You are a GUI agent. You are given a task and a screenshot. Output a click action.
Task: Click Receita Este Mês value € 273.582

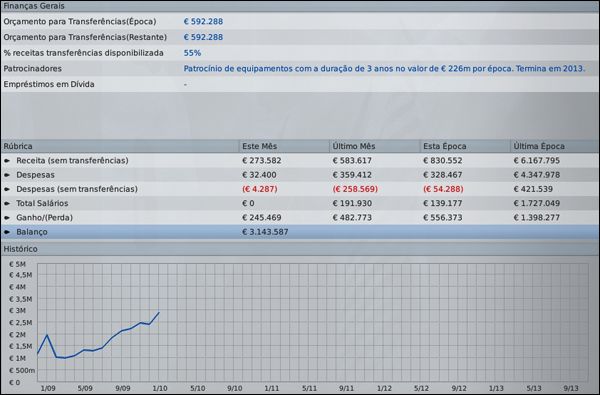click(x=262, y=160)
